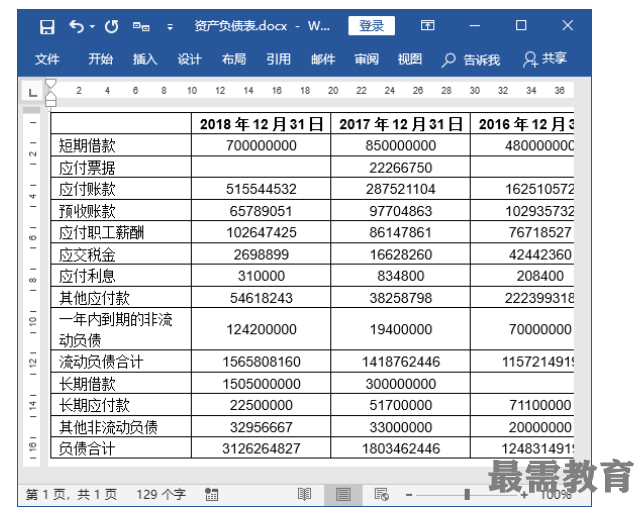Switch to the 开始 tab
Viewport: 640px width, 516px height.
tap(100, 59)
